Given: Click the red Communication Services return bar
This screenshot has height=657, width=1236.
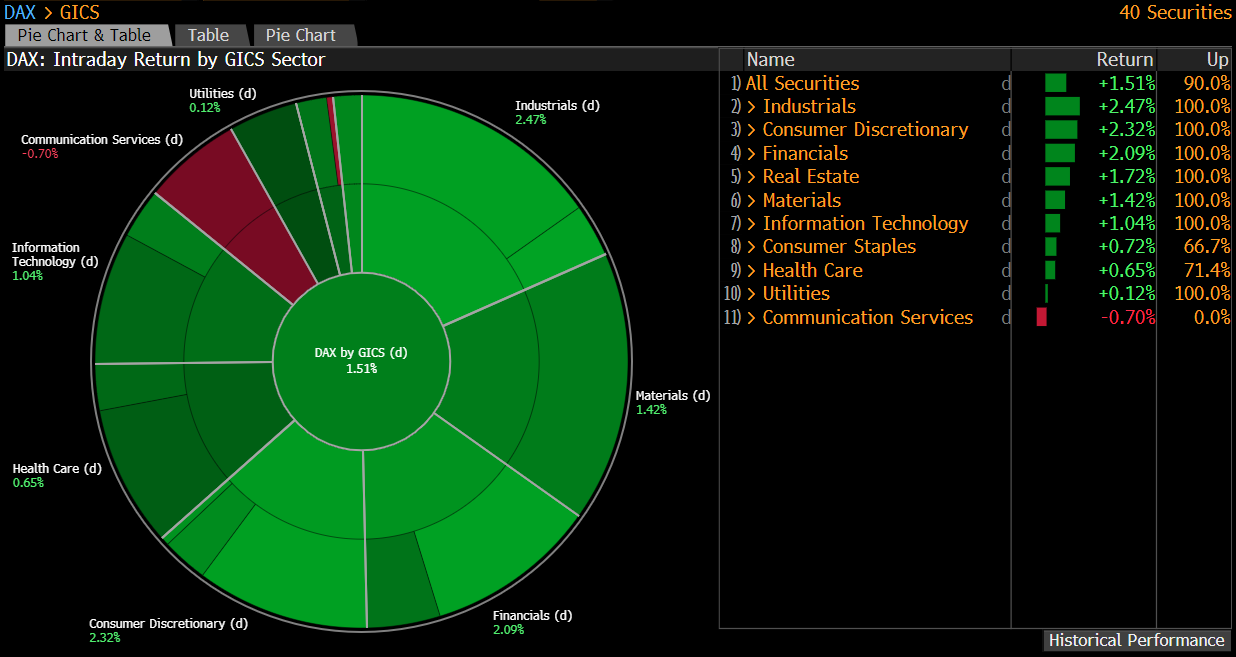Looking at the screenshot, I should (1041, 318).
